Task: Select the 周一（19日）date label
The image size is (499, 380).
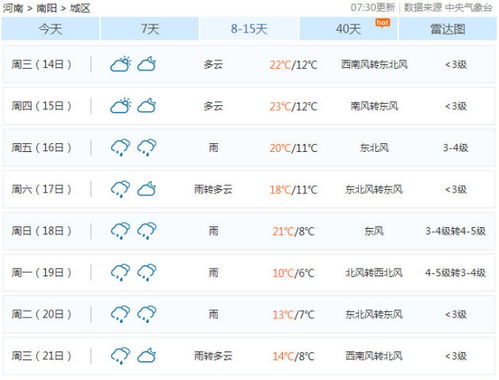Action: pyautogui.click(x=41, y=272)
